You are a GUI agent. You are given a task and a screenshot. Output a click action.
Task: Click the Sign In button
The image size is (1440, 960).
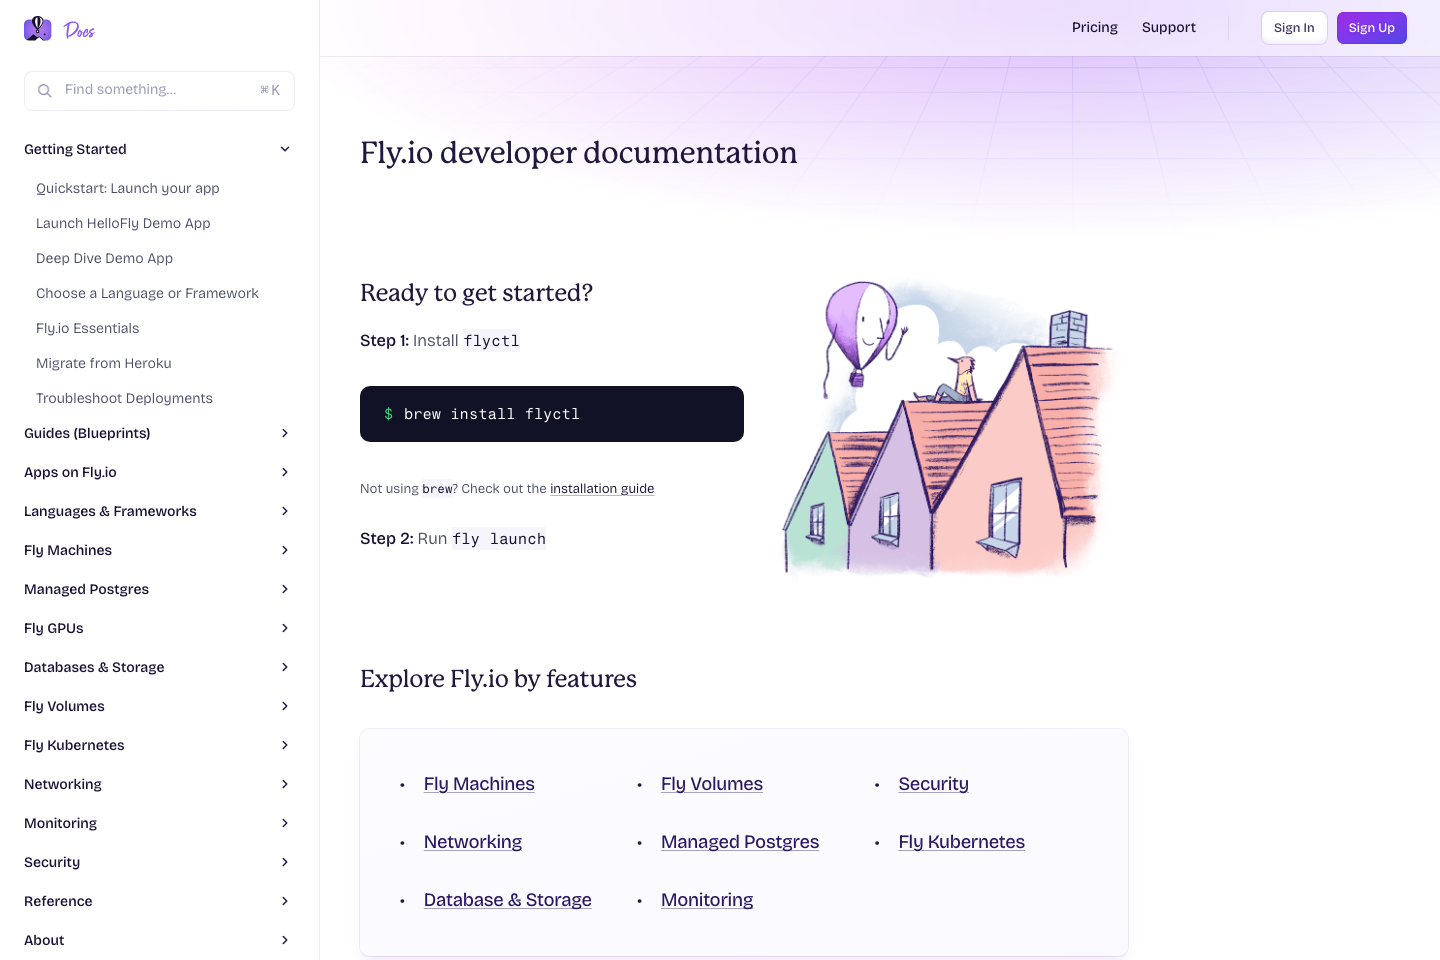coord(1294,27)
